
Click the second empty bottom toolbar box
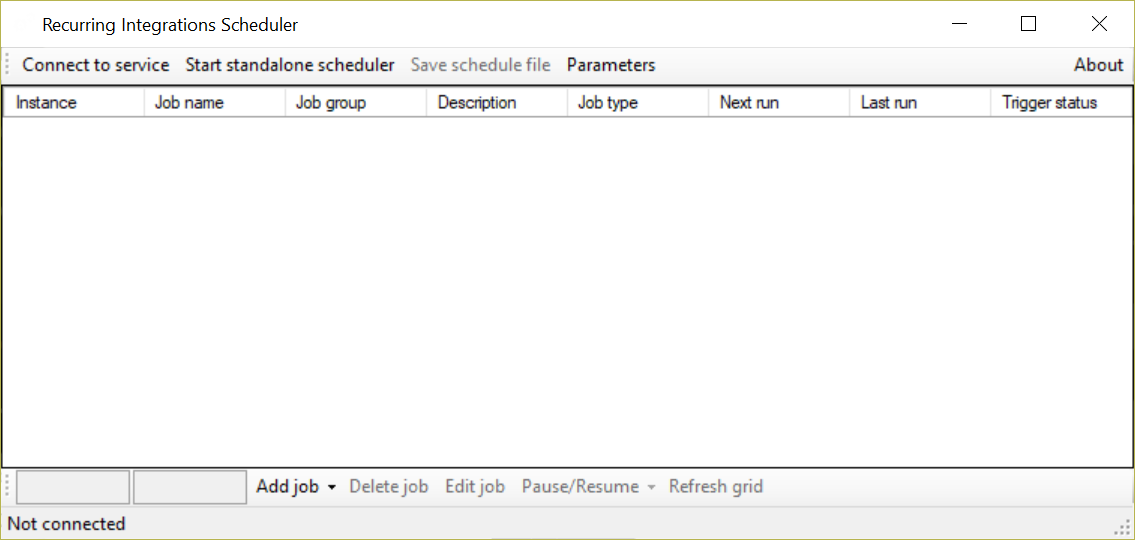tap(190, 487)
